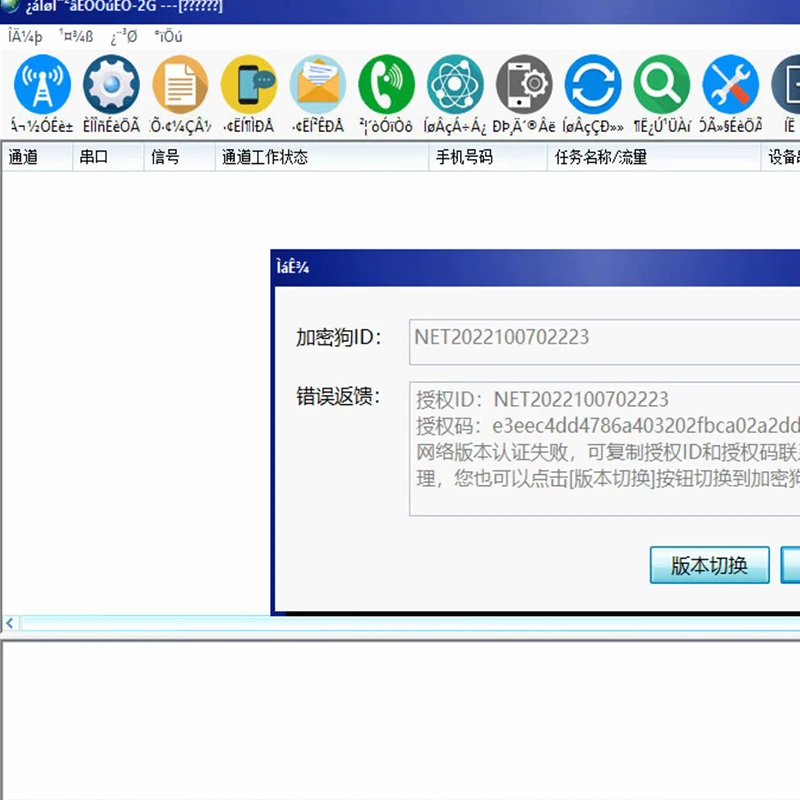This screenshot has width=800, height=800.
Task: Open the third menu bar item
Action: (x=124, y=37)
